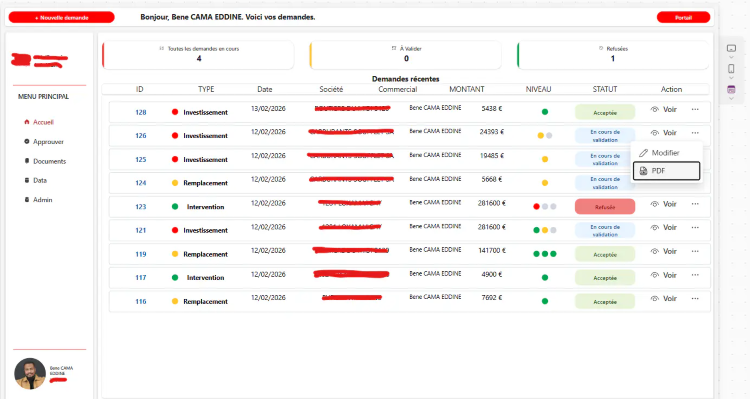The height and width of the screenshot is (399, 750).
Task: Click the Intervention type on request 123
Action: coord(205,207)
